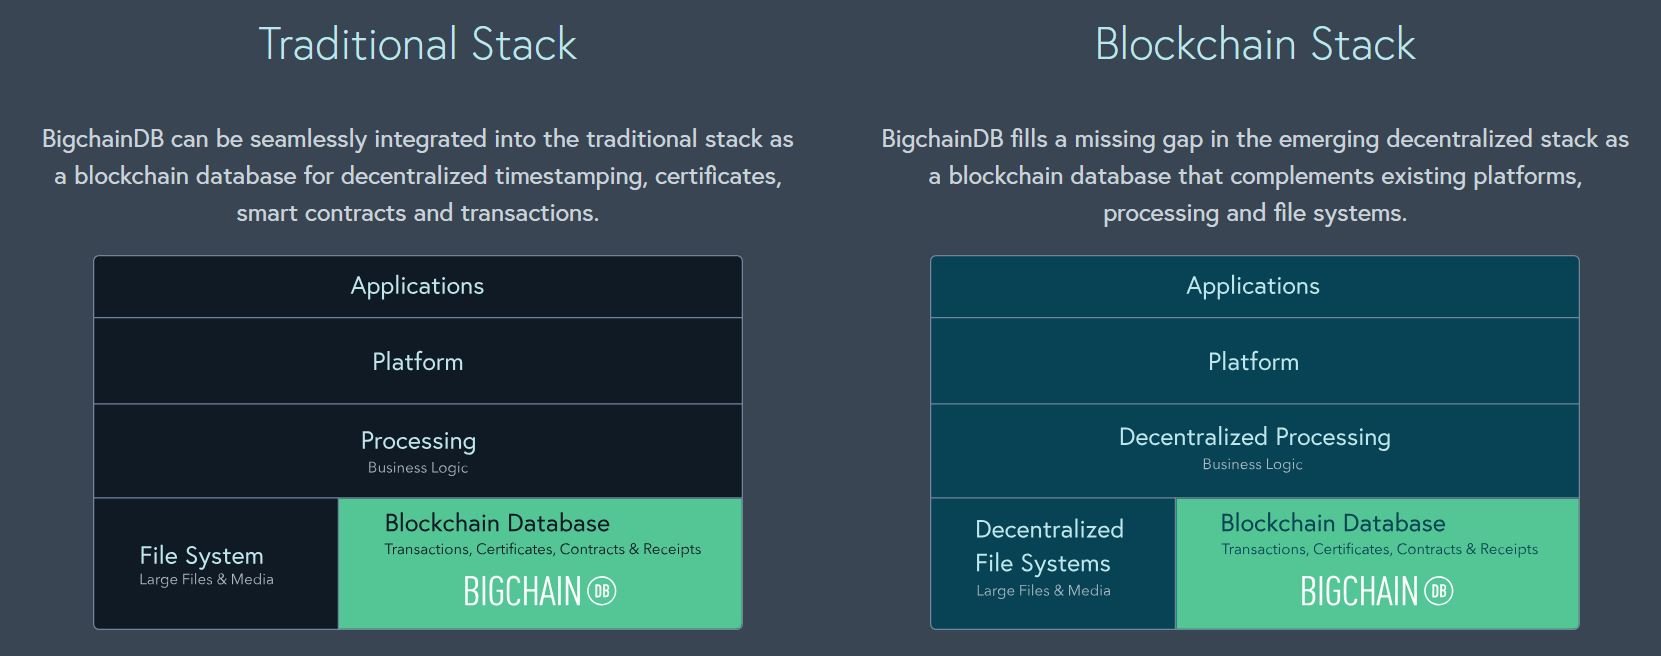This screenshot has height=656, width=1661.
Task: Select the Blockchain Stack heading
Action: (1255, 44)
